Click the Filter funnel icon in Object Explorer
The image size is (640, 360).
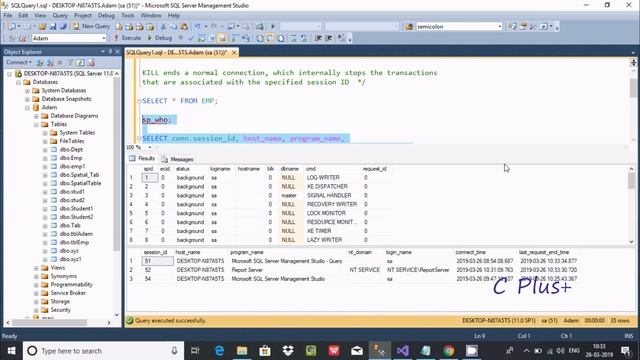pyautogui.click(x=70, y=62)
